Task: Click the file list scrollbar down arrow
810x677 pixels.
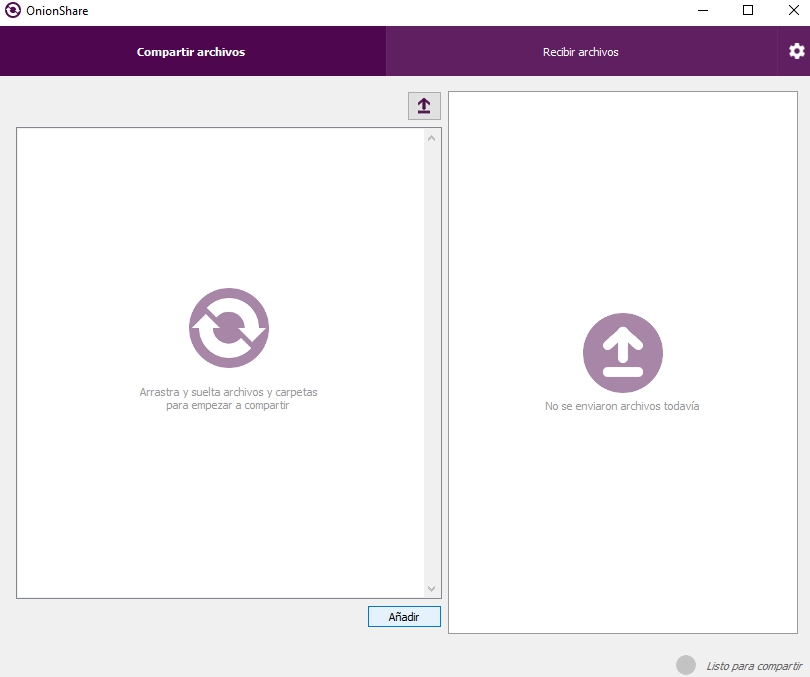Action: coord(432,589)
